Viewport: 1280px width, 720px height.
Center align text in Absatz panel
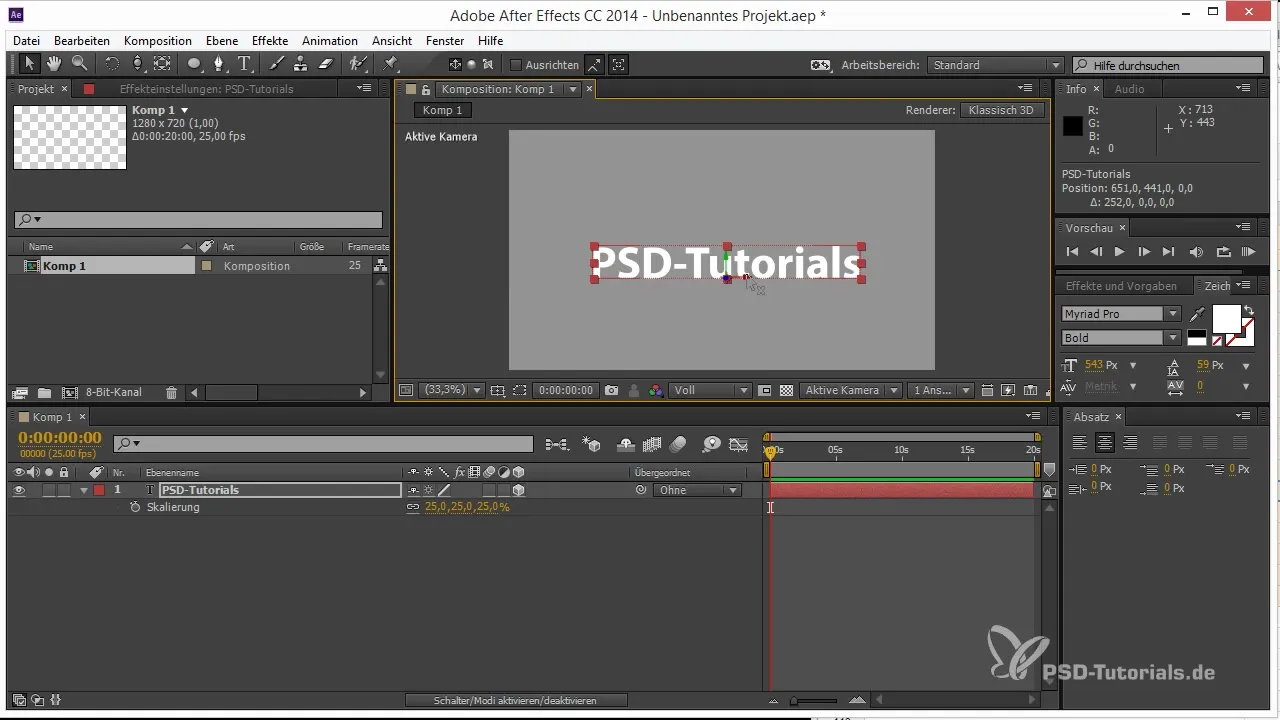click(1105, 442)
